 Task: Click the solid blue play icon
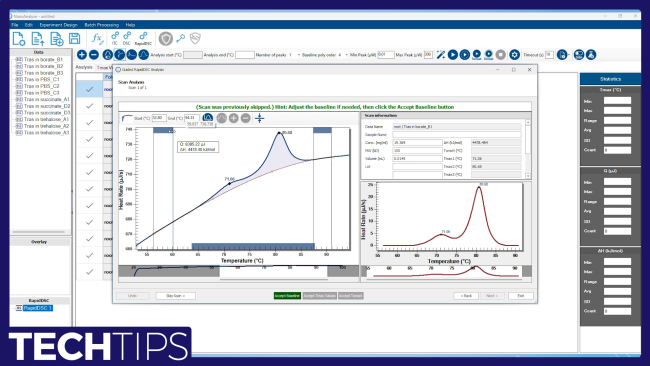(x=453, y=54)
